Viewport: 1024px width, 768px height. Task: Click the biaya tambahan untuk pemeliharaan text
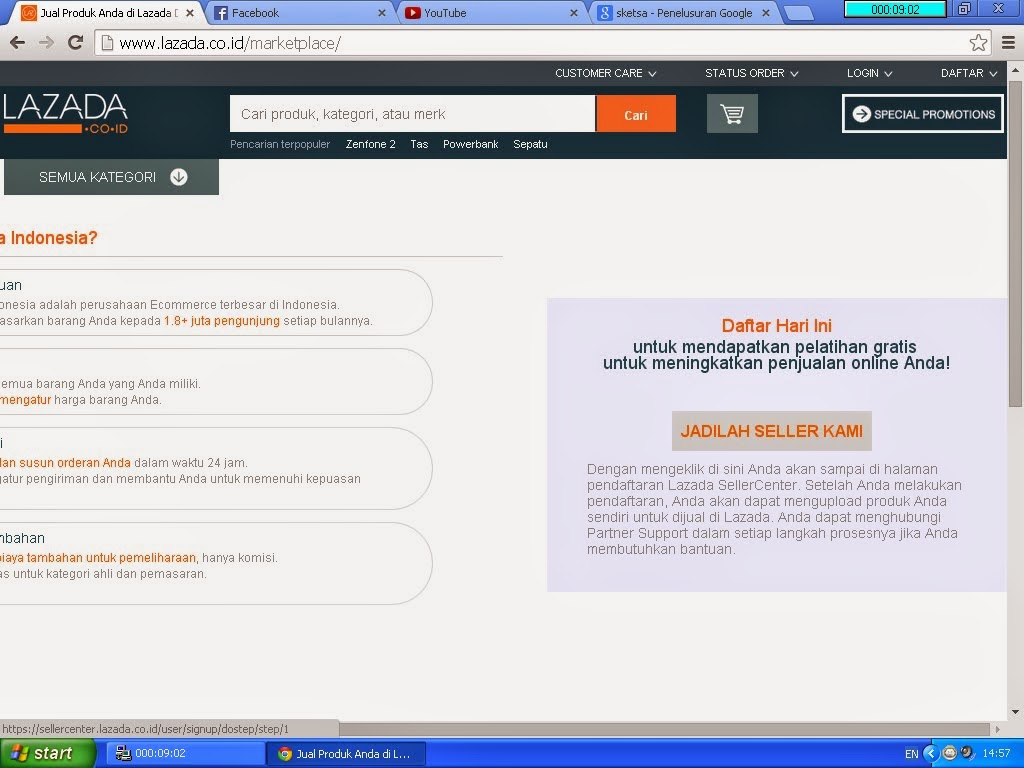tap(98, 558)
